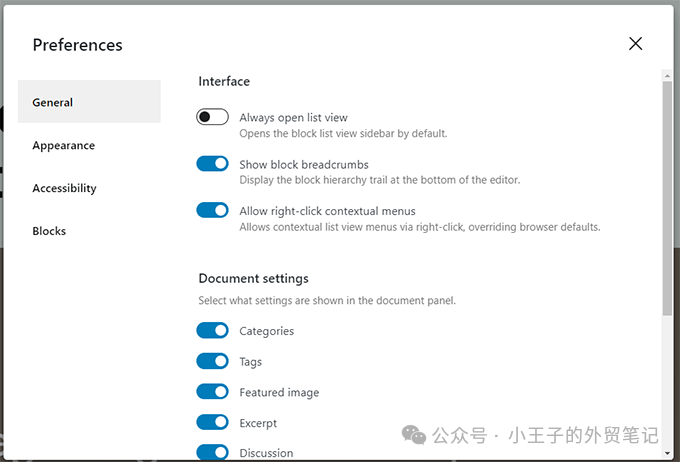Image resolution: width=680 pixels, height=462 pixels.
Task: Close the Preferences dialog
Action: click(635, 43)
